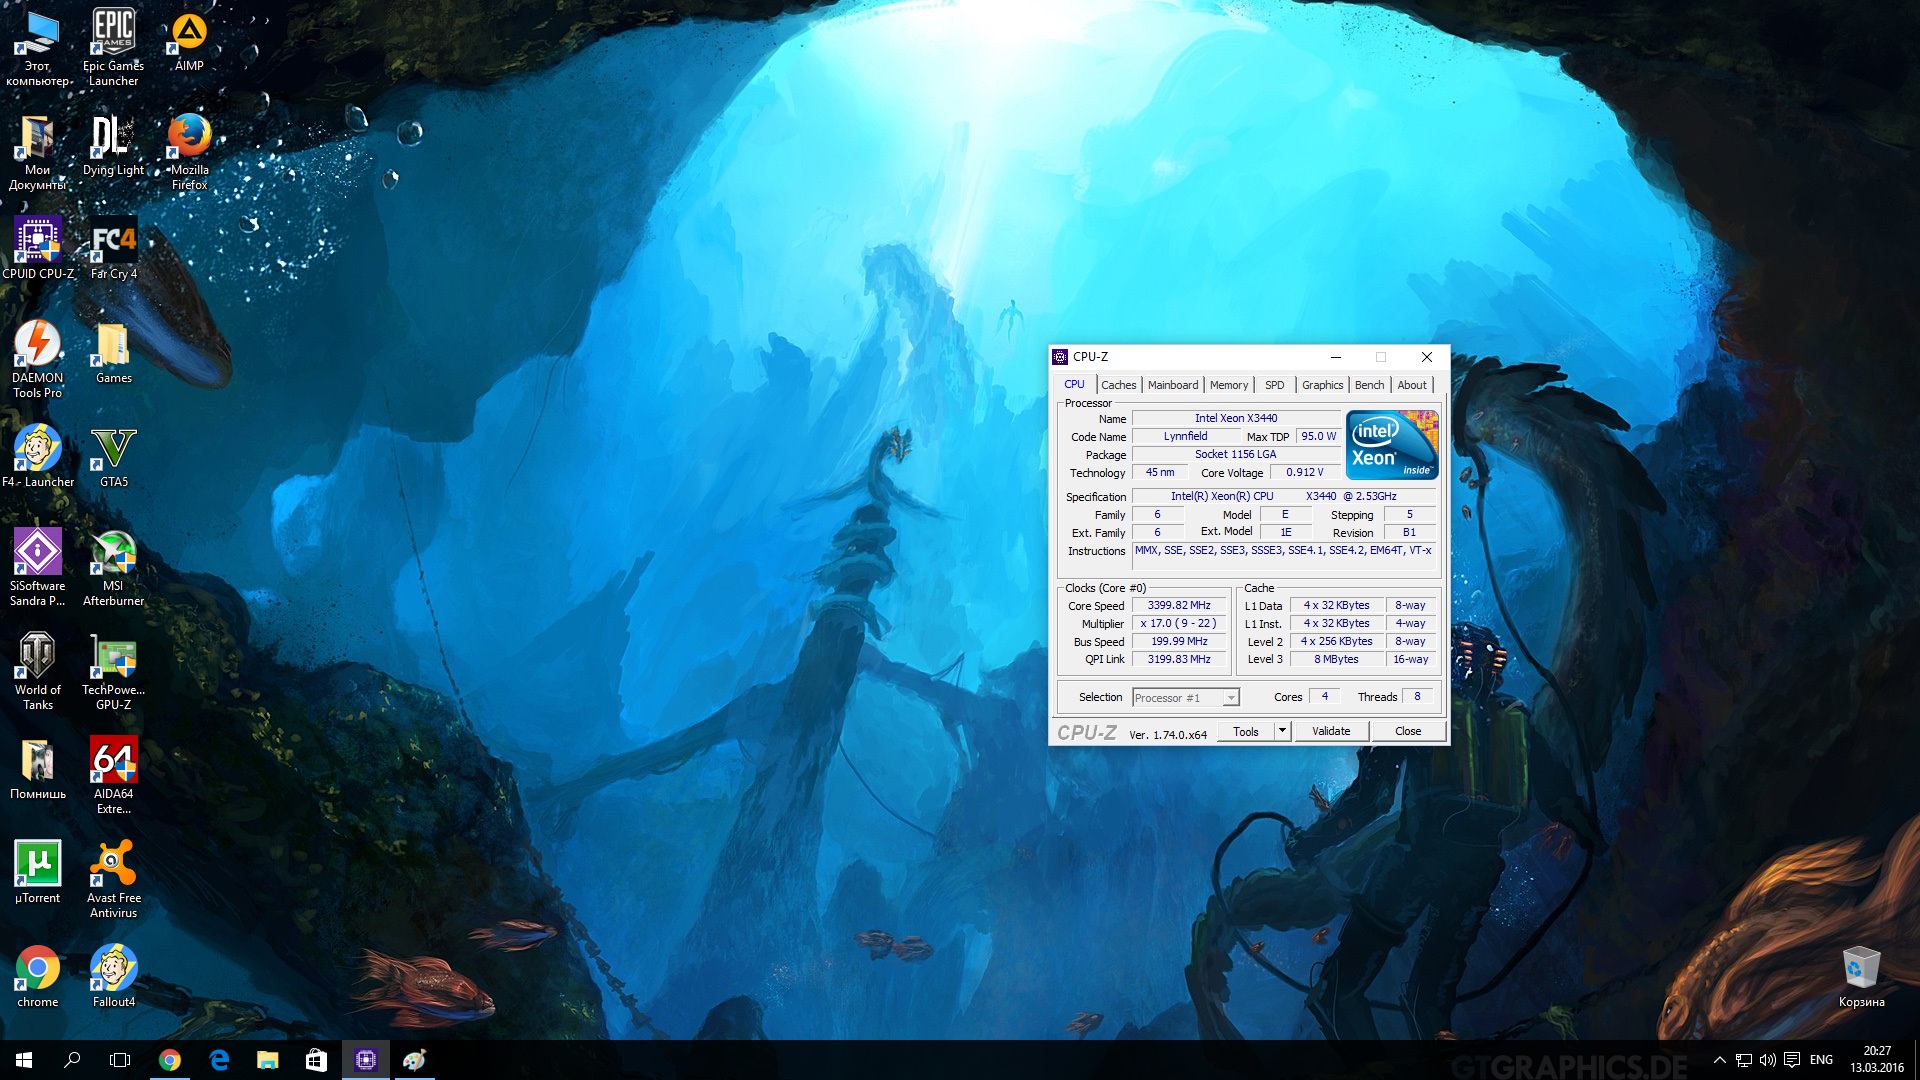Click the CPU-Z icon in the taskbar
This screenshot has height=1080, width=1920.
tap(365, 1060)
